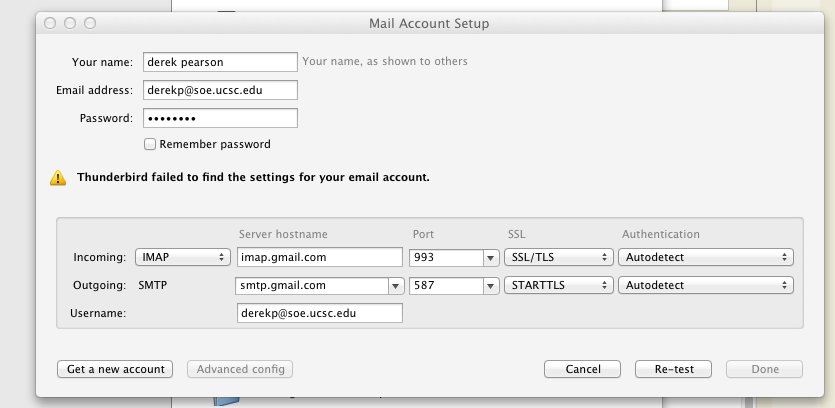Focus the Your name text field

click(220, 62)
